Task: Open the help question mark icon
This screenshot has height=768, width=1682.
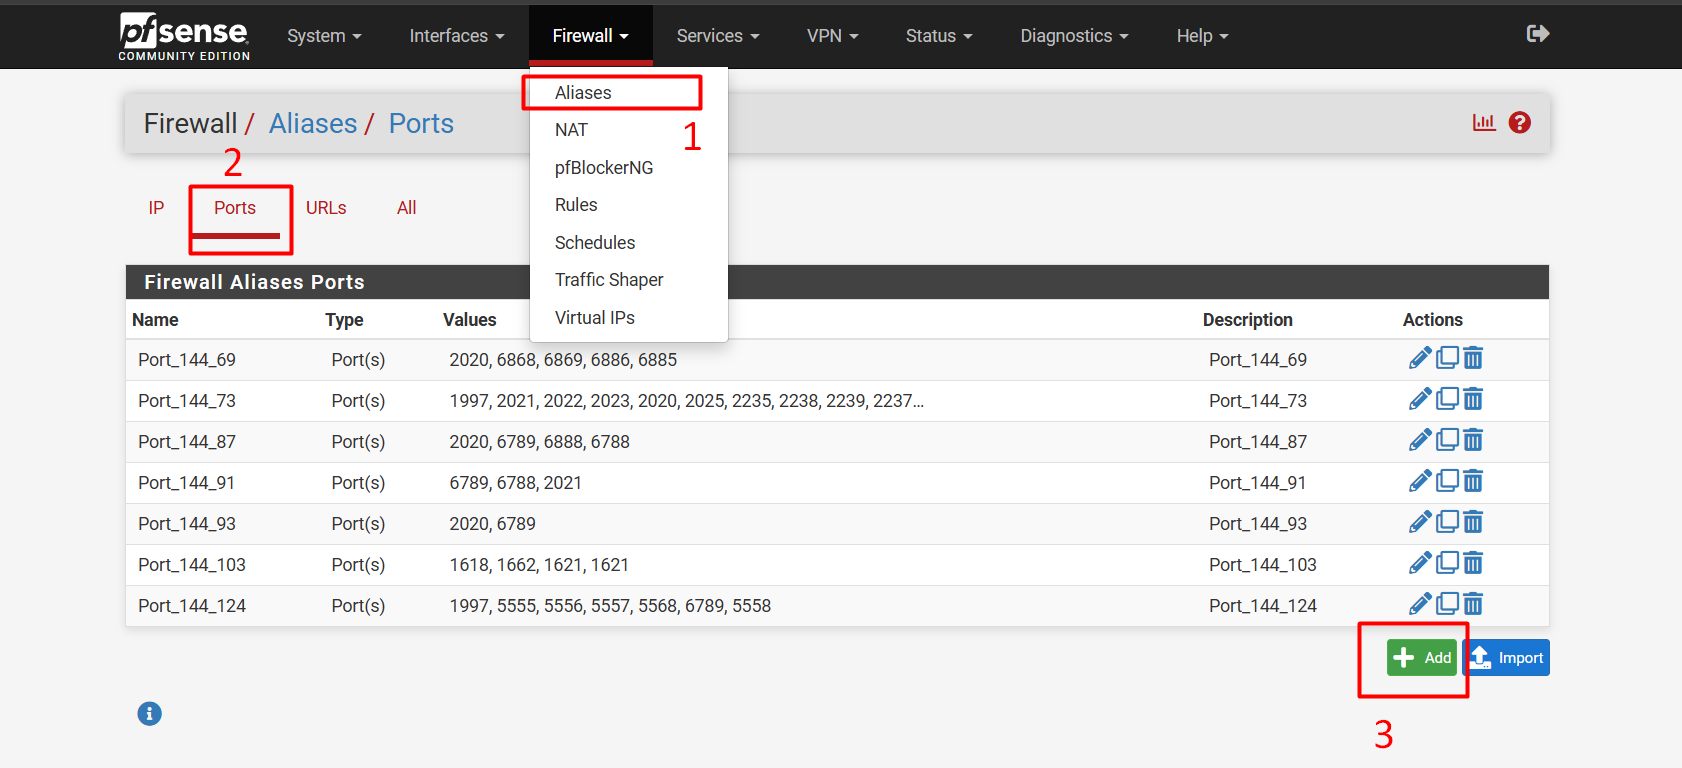Action: coord(1519,123)
